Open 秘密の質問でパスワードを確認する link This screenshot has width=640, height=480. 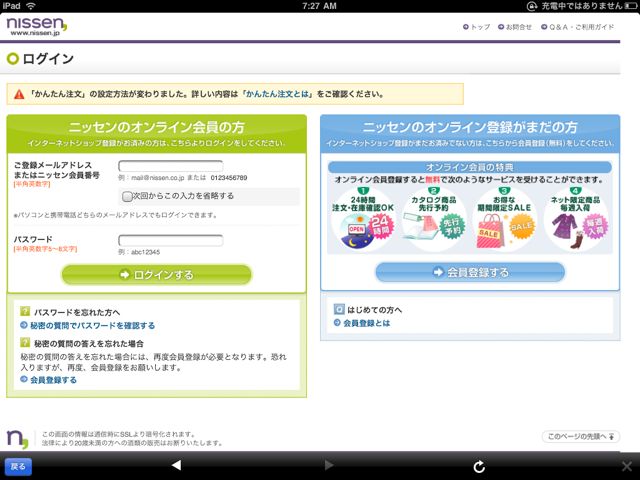coord(92,325)
